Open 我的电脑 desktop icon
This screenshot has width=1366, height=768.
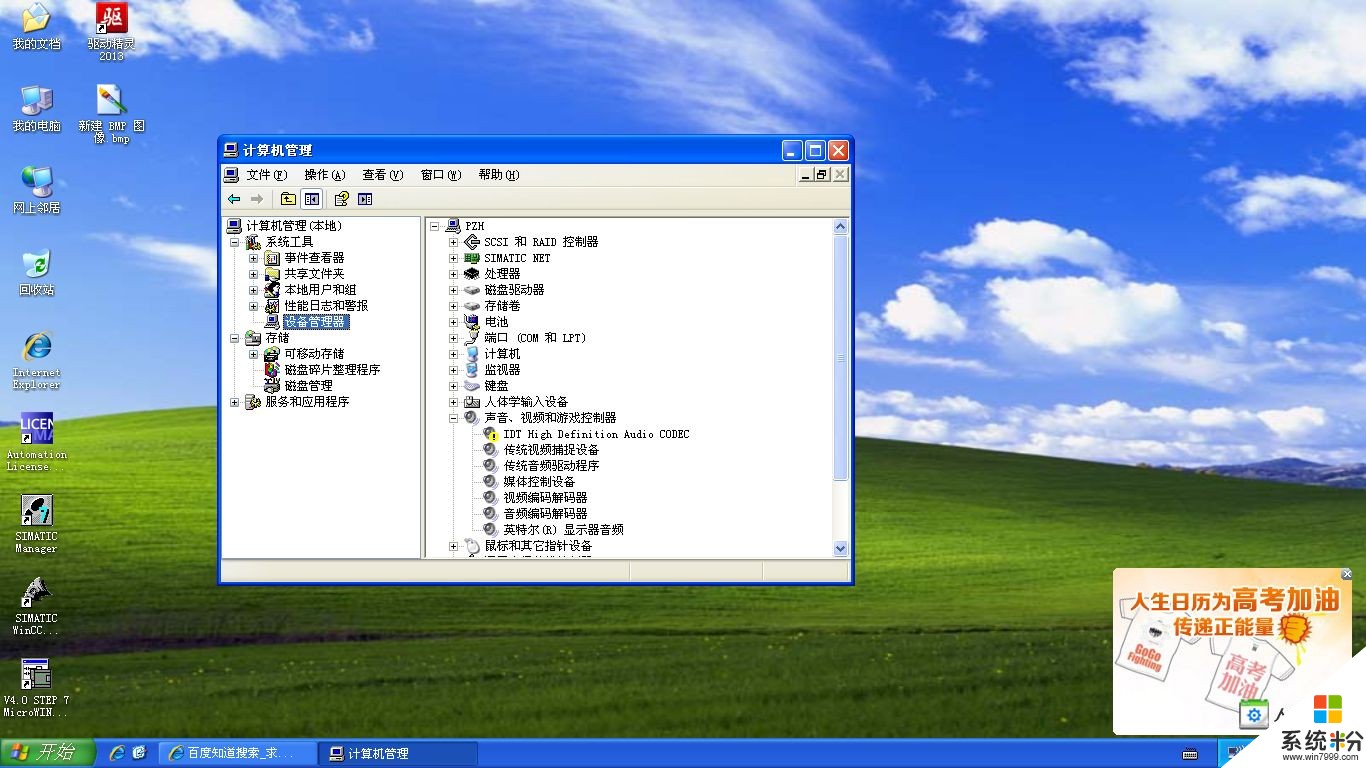click(x=36, y=109)
